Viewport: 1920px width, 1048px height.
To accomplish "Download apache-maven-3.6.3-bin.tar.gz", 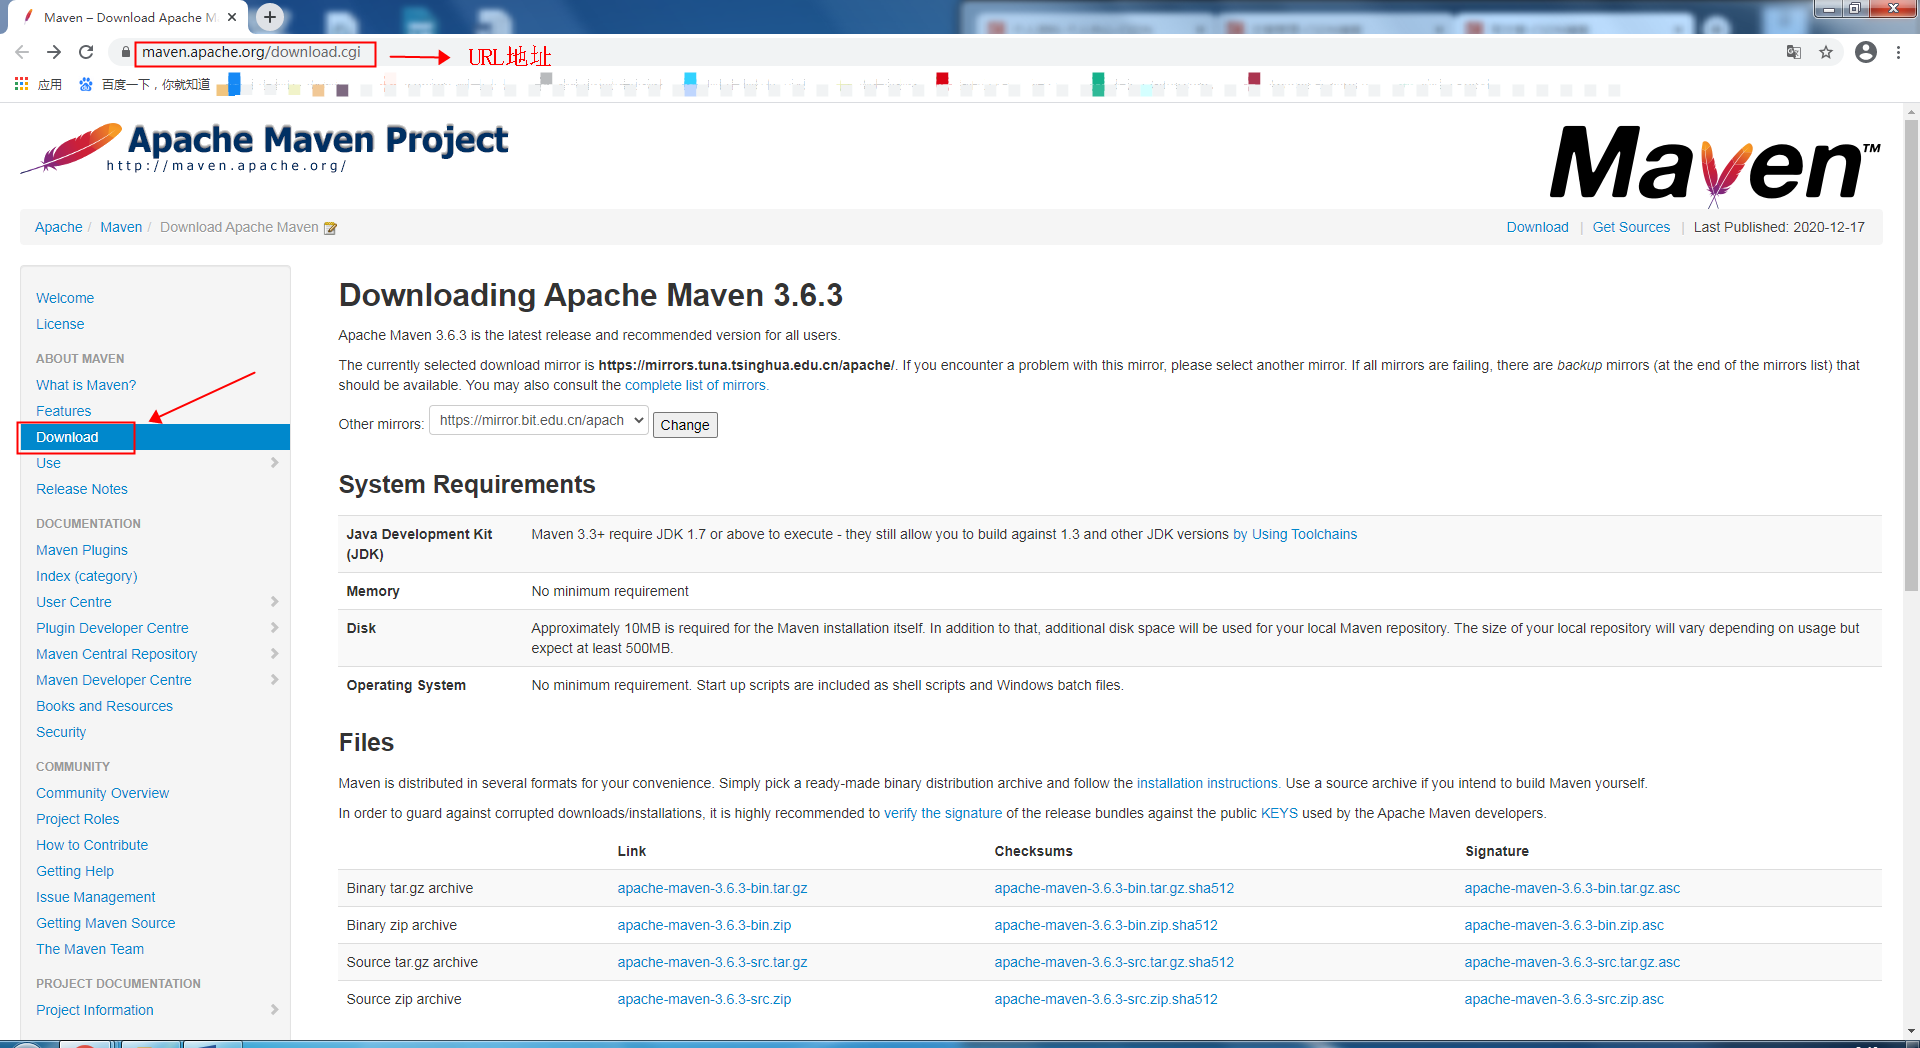I will pyautogui.click(x=712, y=888).
